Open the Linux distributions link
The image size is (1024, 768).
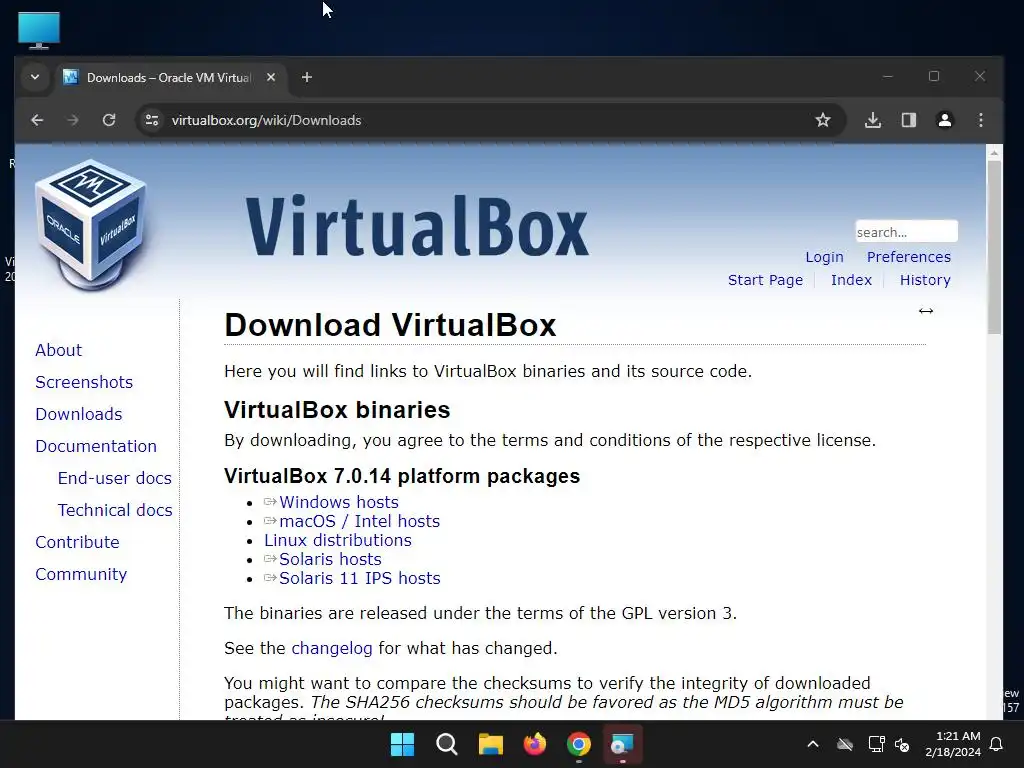[338, 540]
